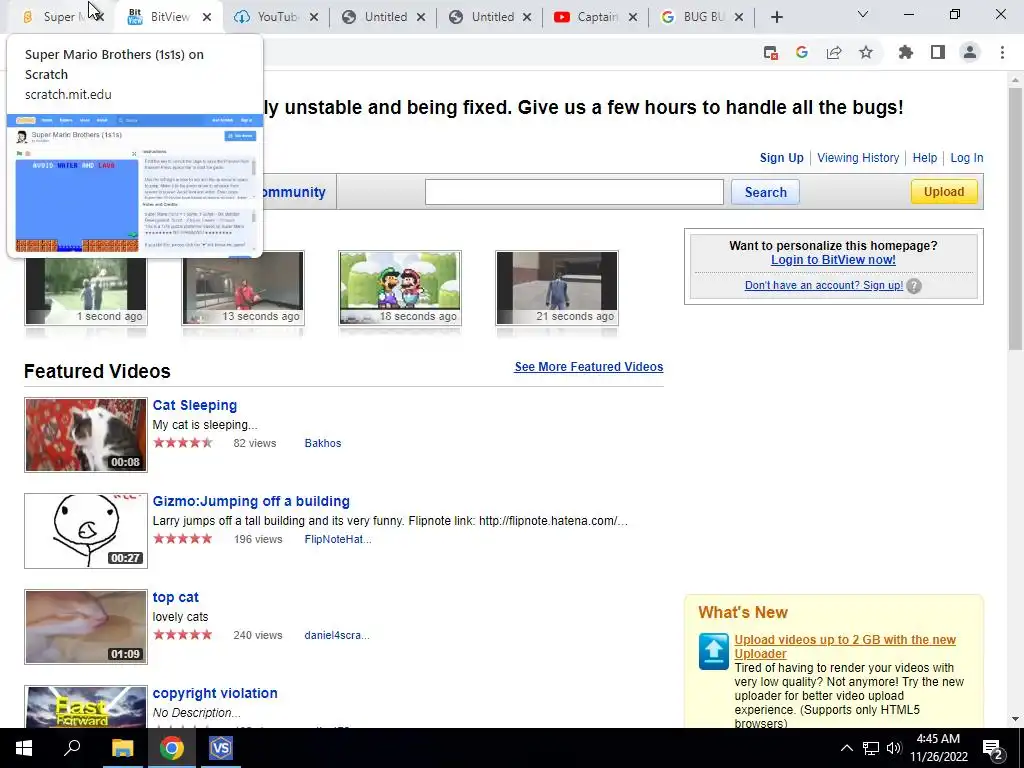Close the YouTube downloader tab
1024x768 pixels.
click(314, 17)
